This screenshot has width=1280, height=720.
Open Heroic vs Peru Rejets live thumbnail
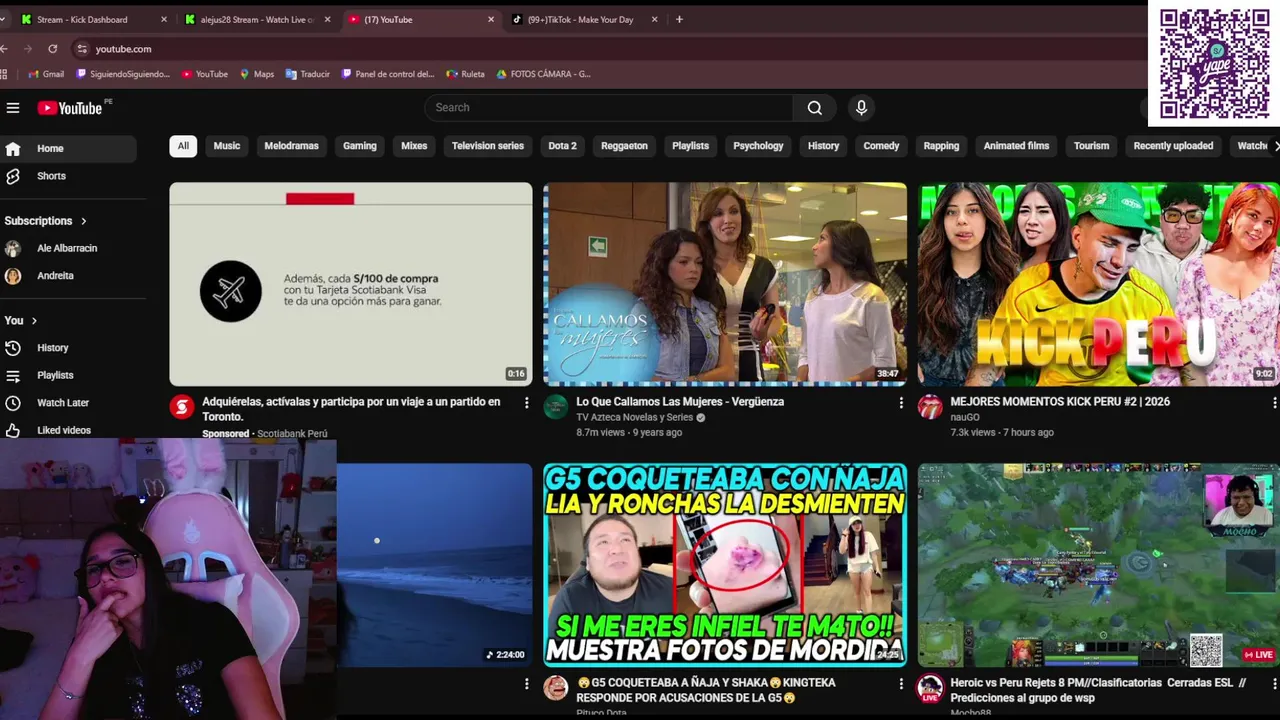pyautogui.click(x=1099, y=565)
